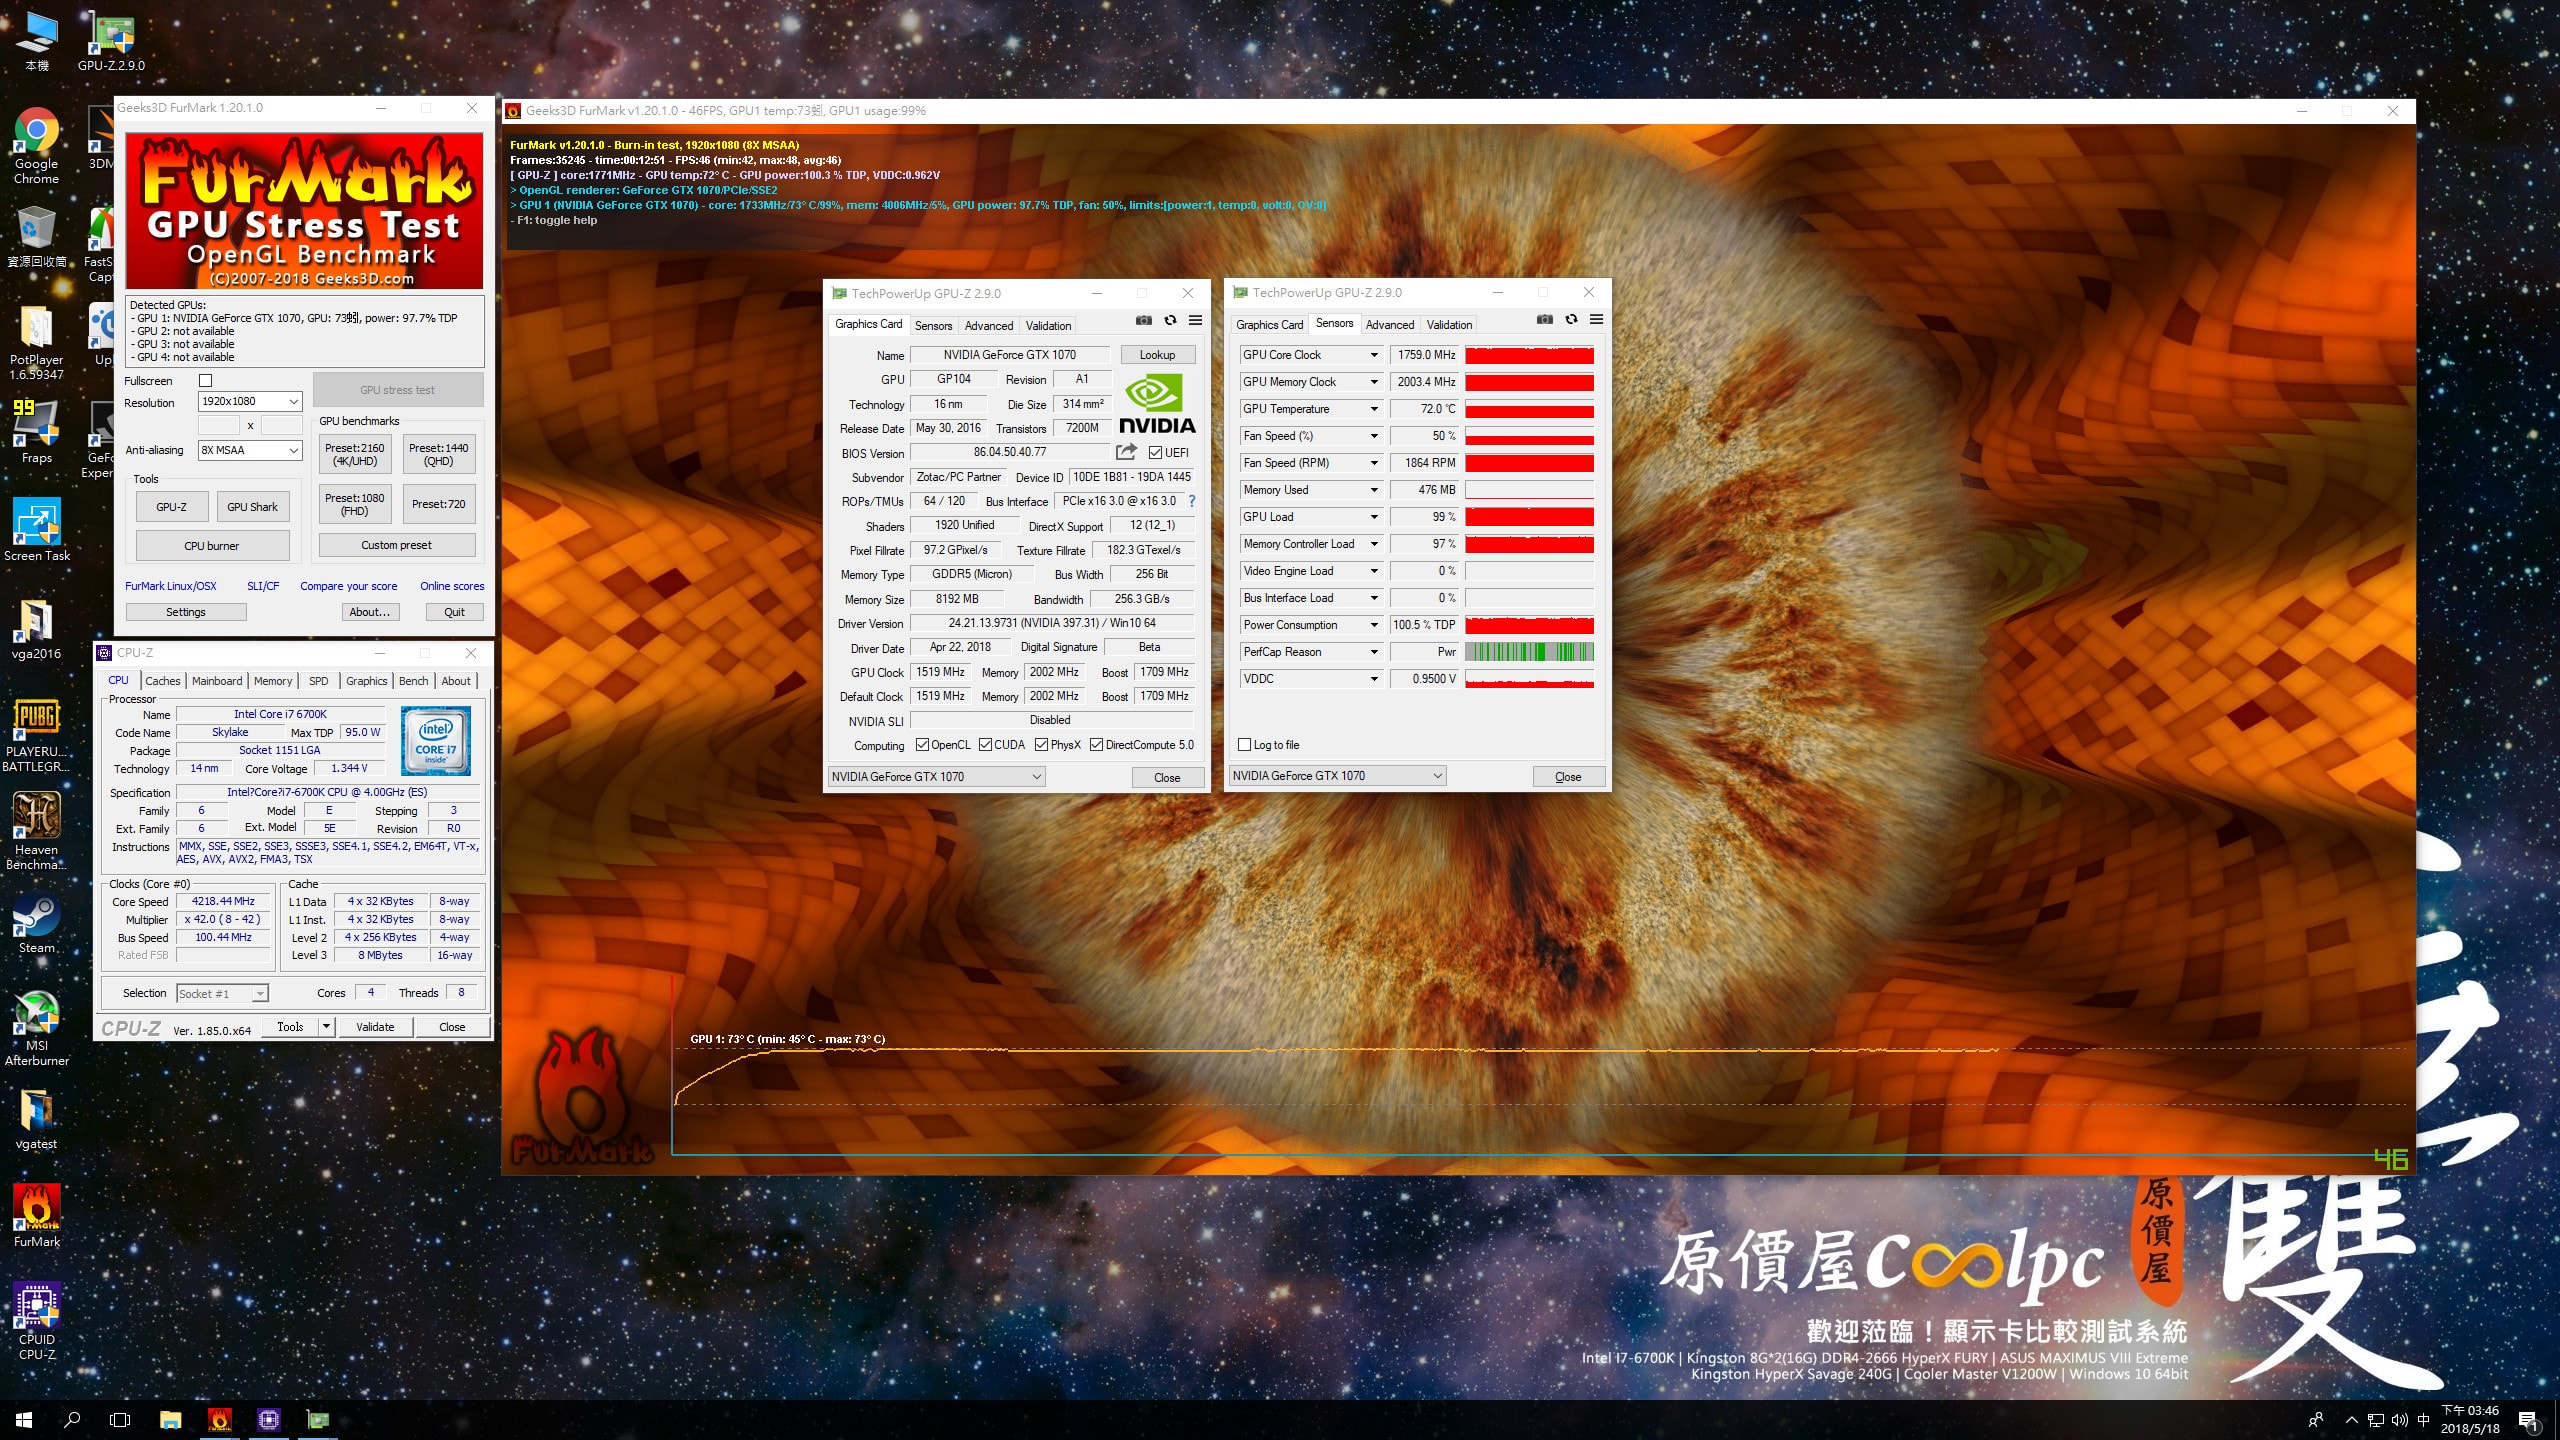Expand Power Consumption sensor dropdown
This screenshot has width=2560, height=1440.
(x=1374, y=625)
